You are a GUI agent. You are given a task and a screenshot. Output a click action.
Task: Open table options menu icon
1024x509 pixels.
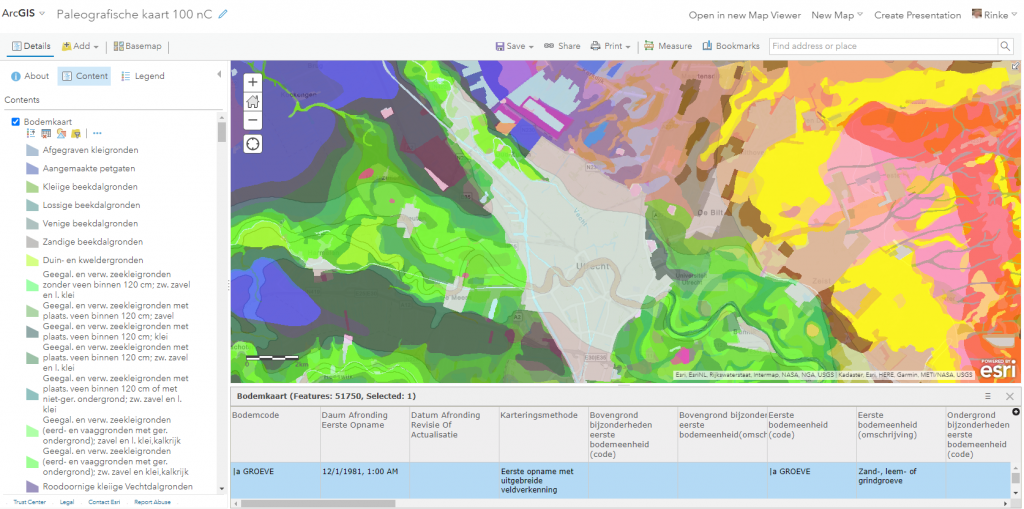click(x=988, y=397)
